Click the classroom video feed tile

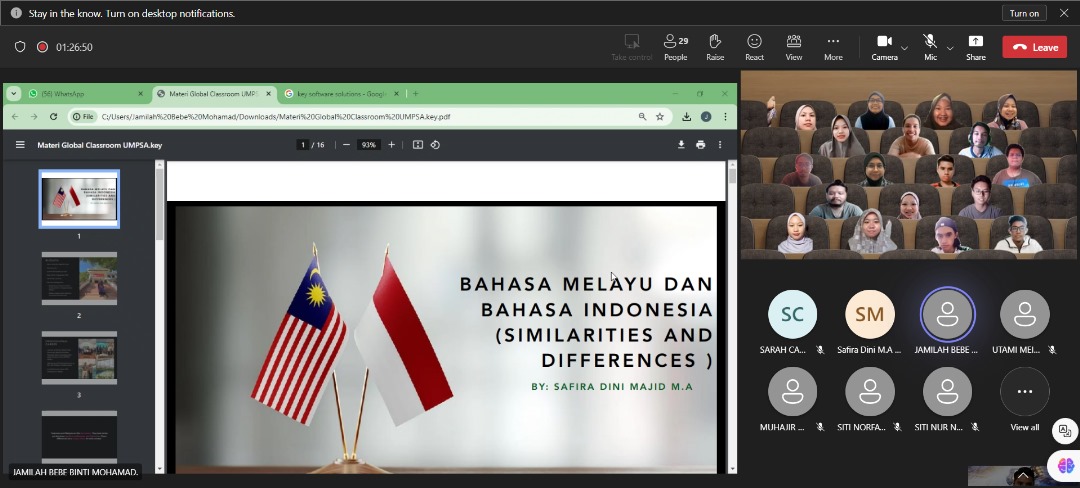click(908, 165)
